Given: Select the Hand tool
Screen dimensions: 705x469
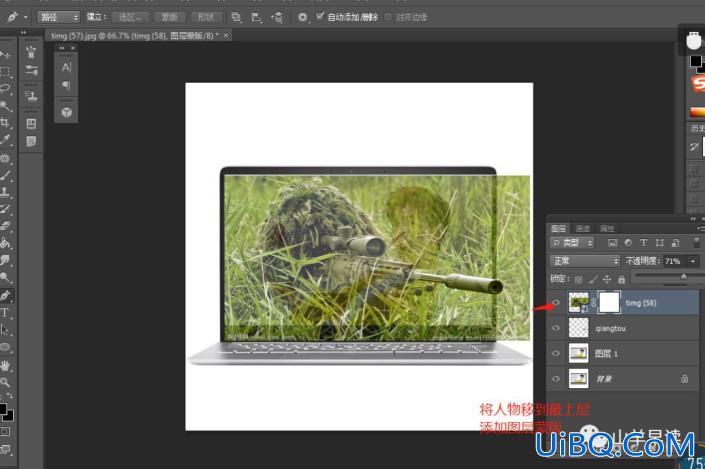Looking at the screenshot, I should point(5,366).
